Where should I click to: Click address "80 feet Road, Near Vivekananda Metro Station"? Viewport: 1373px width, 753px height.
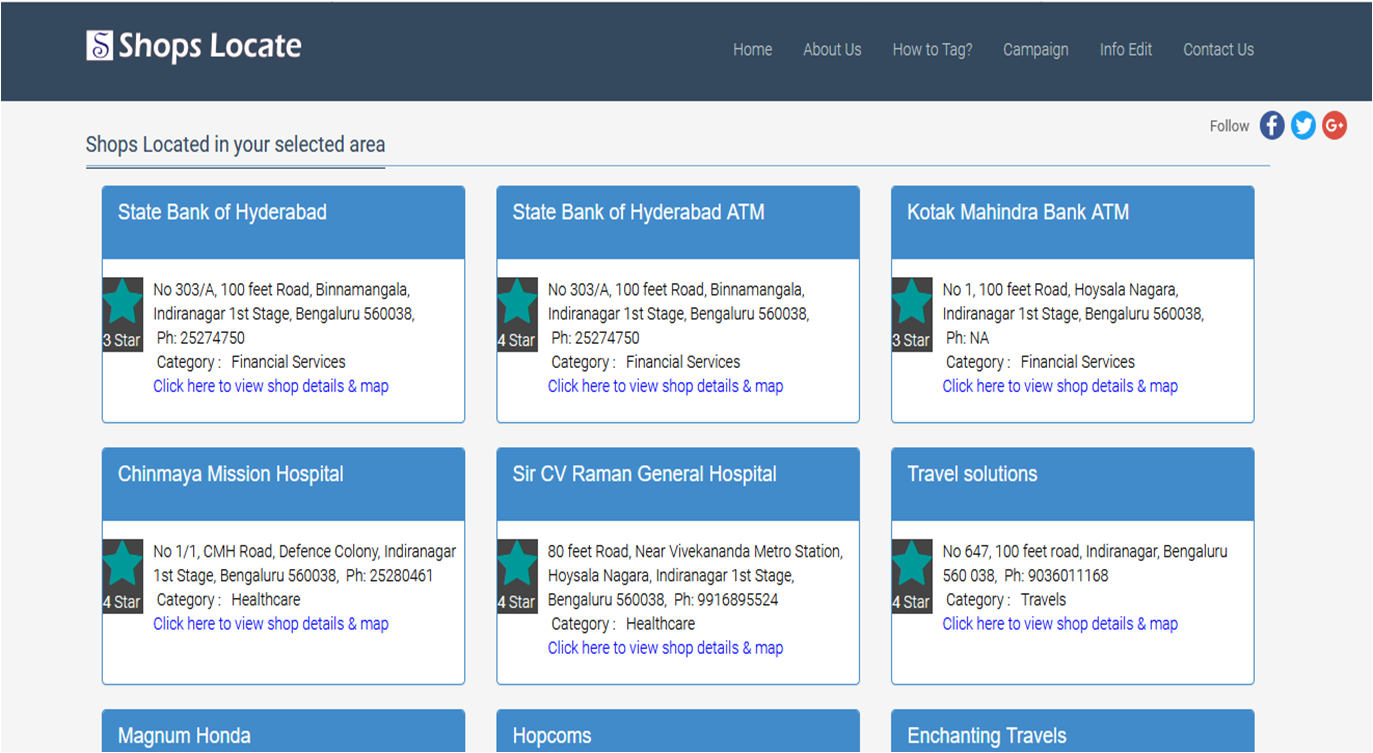coord(695,552)
